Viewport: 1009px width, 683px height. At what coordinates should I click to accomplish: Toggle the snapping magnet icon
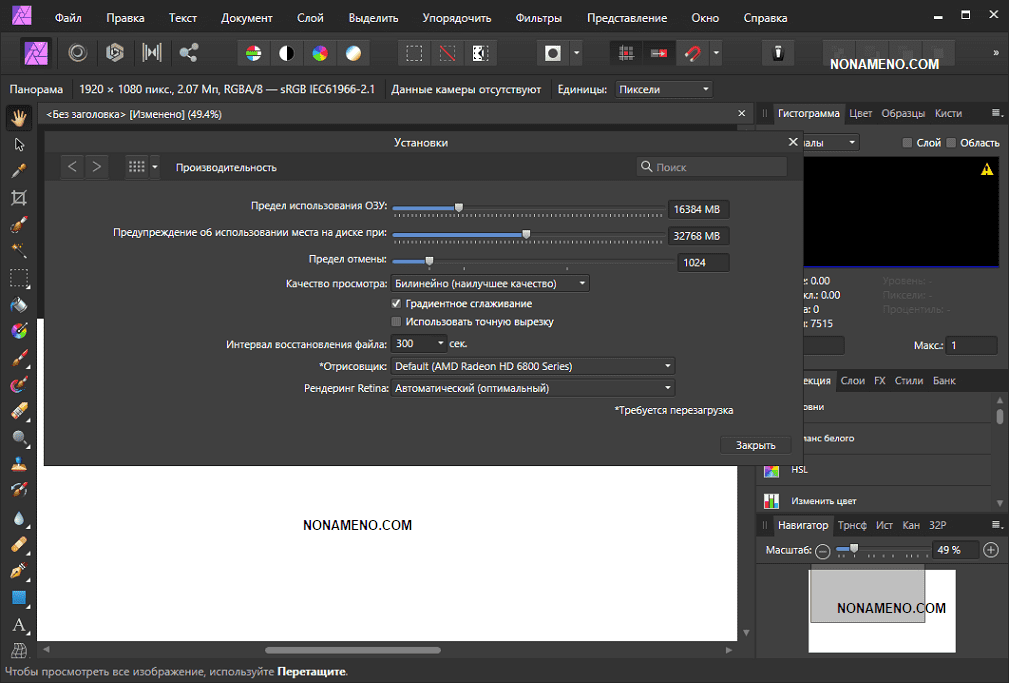pos(693,52)
